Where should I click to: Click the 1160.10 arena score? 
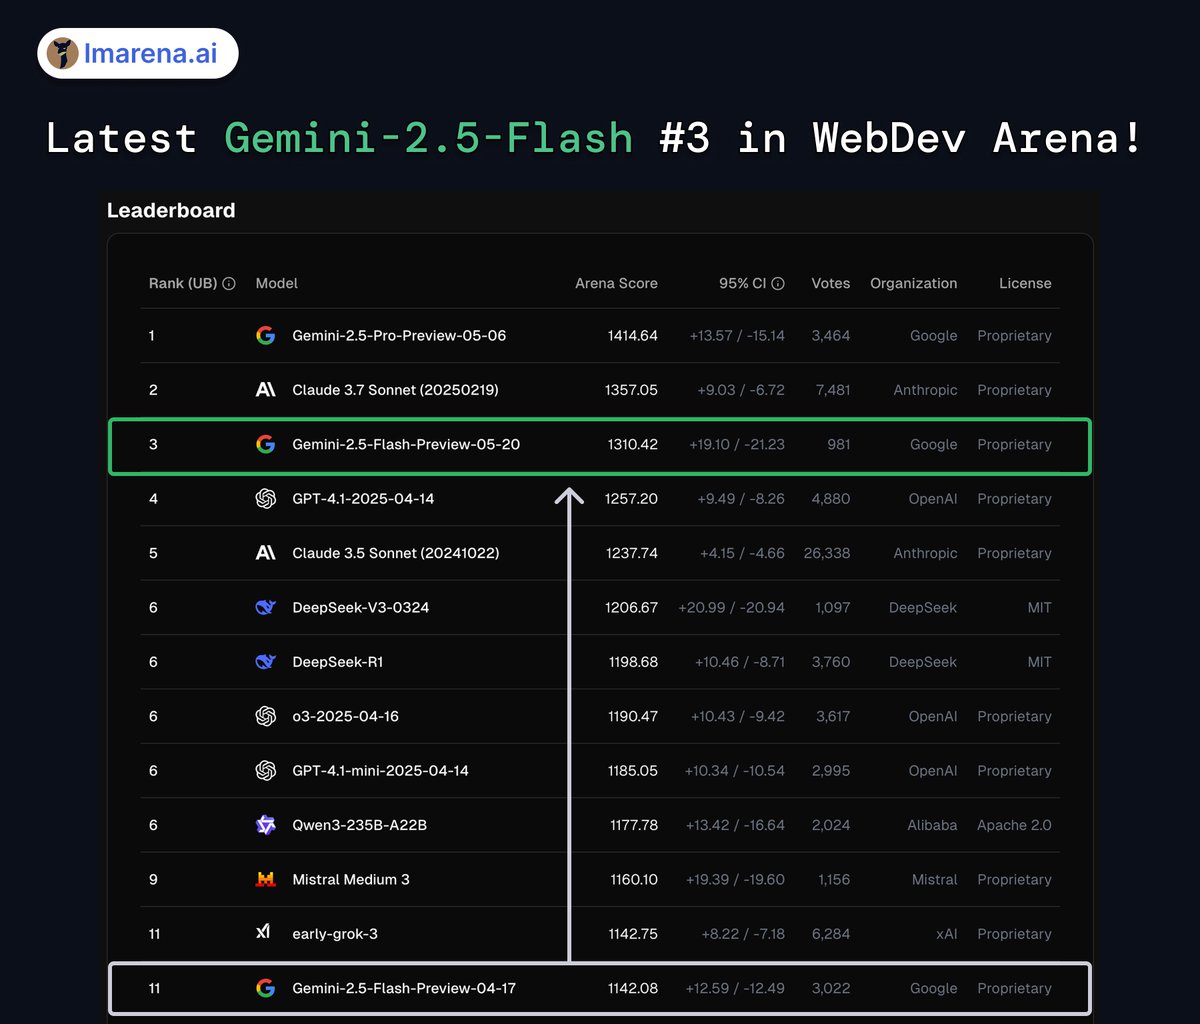point(634,880)
